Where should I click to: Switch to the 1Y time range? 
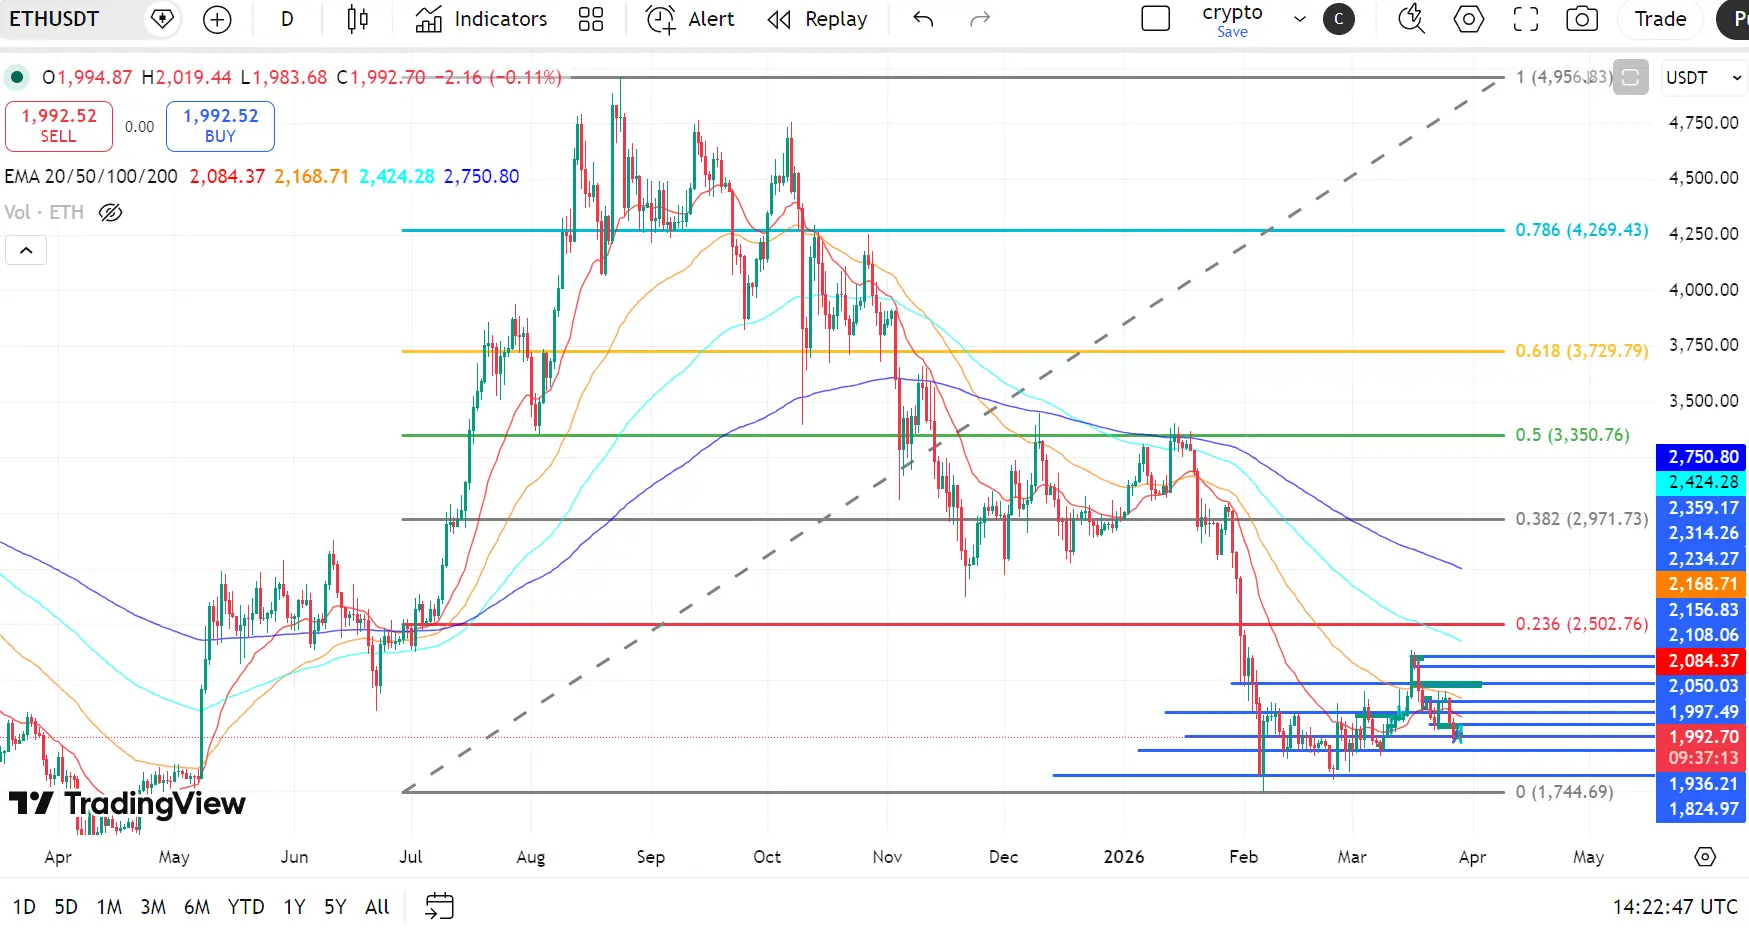click(294, 907)
